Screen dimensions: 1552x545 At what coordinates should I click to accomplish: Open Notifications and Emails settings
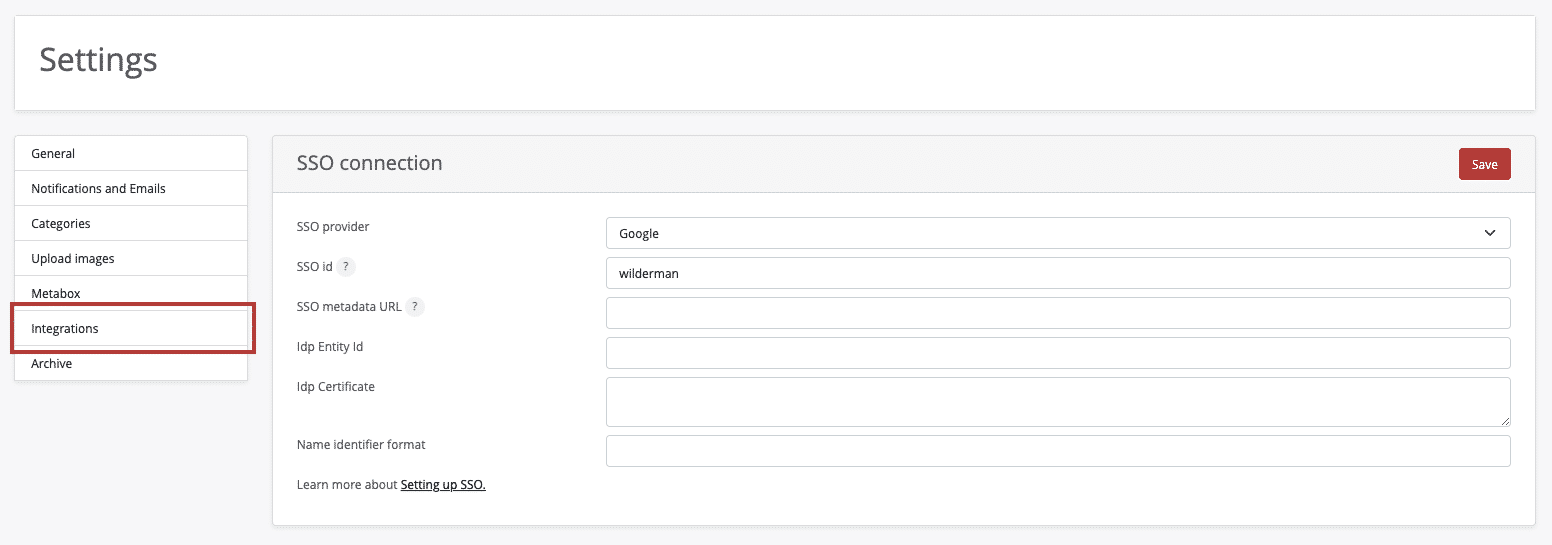131,188
